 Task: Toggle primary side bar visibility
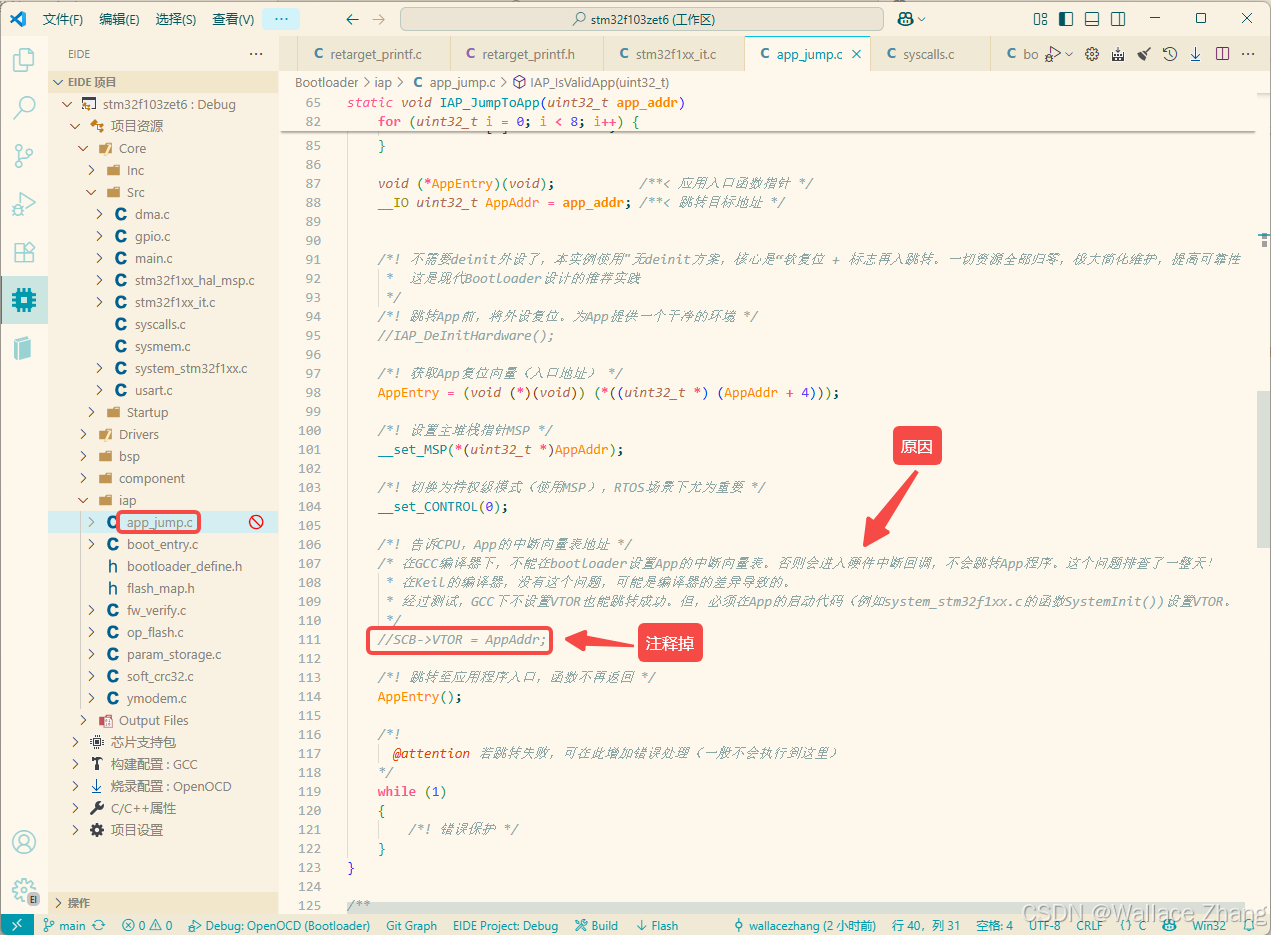1066,19
